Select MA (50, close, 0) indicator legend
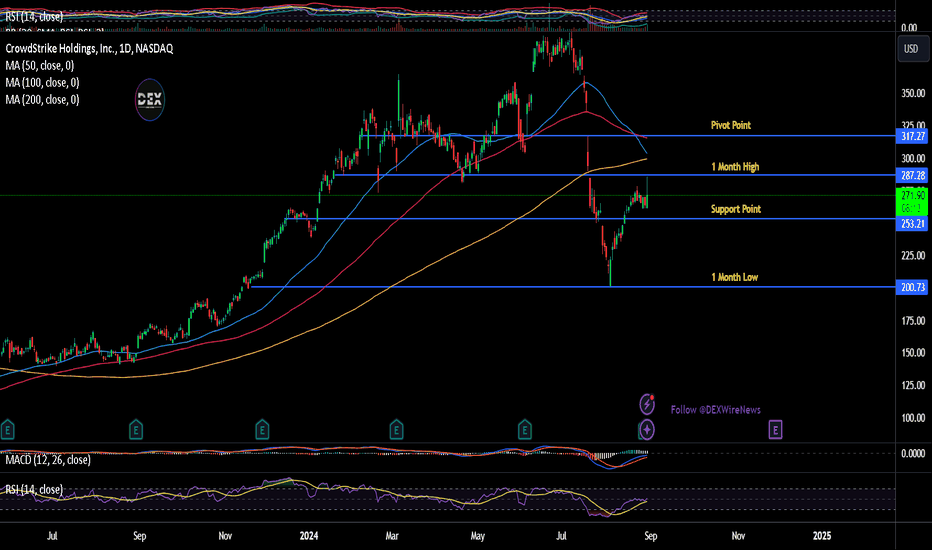 pyautogui.click(x=40, y=66)
